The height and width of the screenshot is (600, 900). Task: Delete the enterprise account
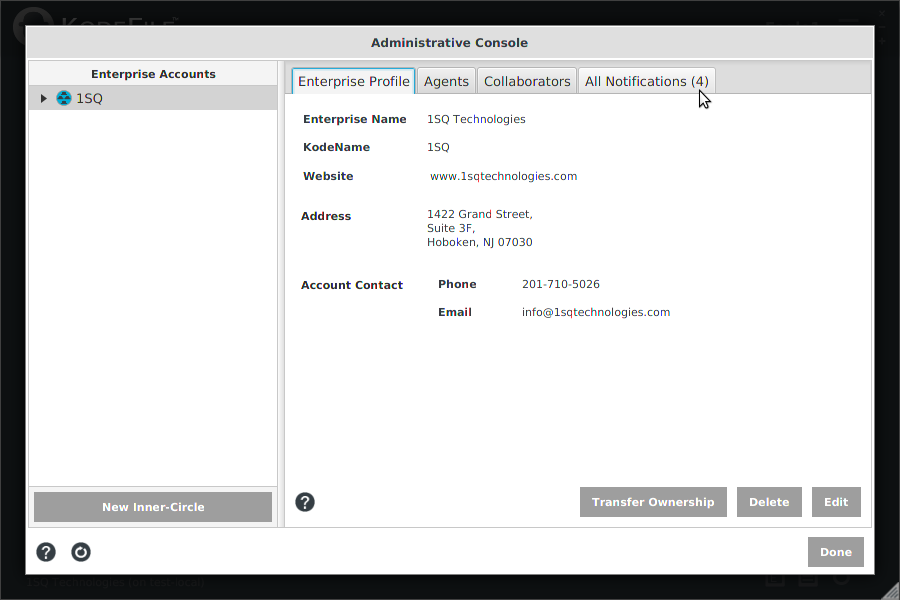coord(769,502)
